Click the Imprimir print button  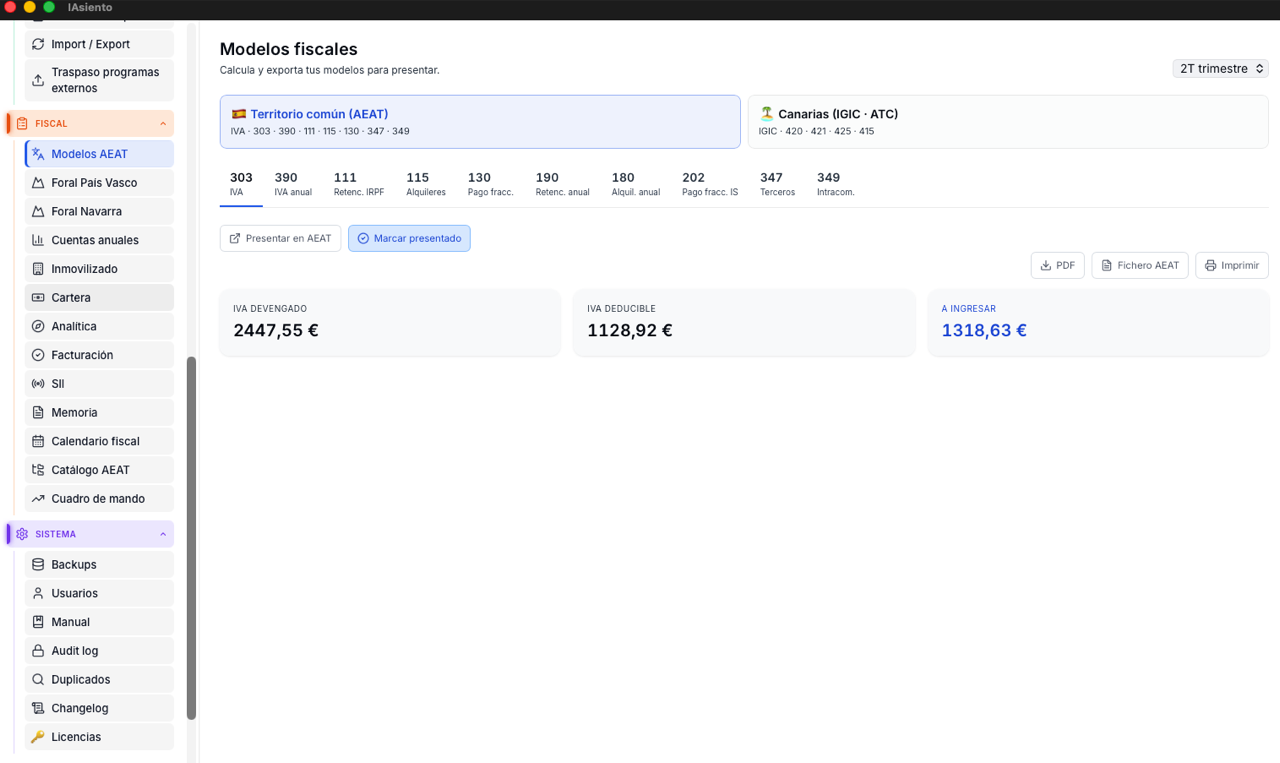click(x=1232, y=265)
